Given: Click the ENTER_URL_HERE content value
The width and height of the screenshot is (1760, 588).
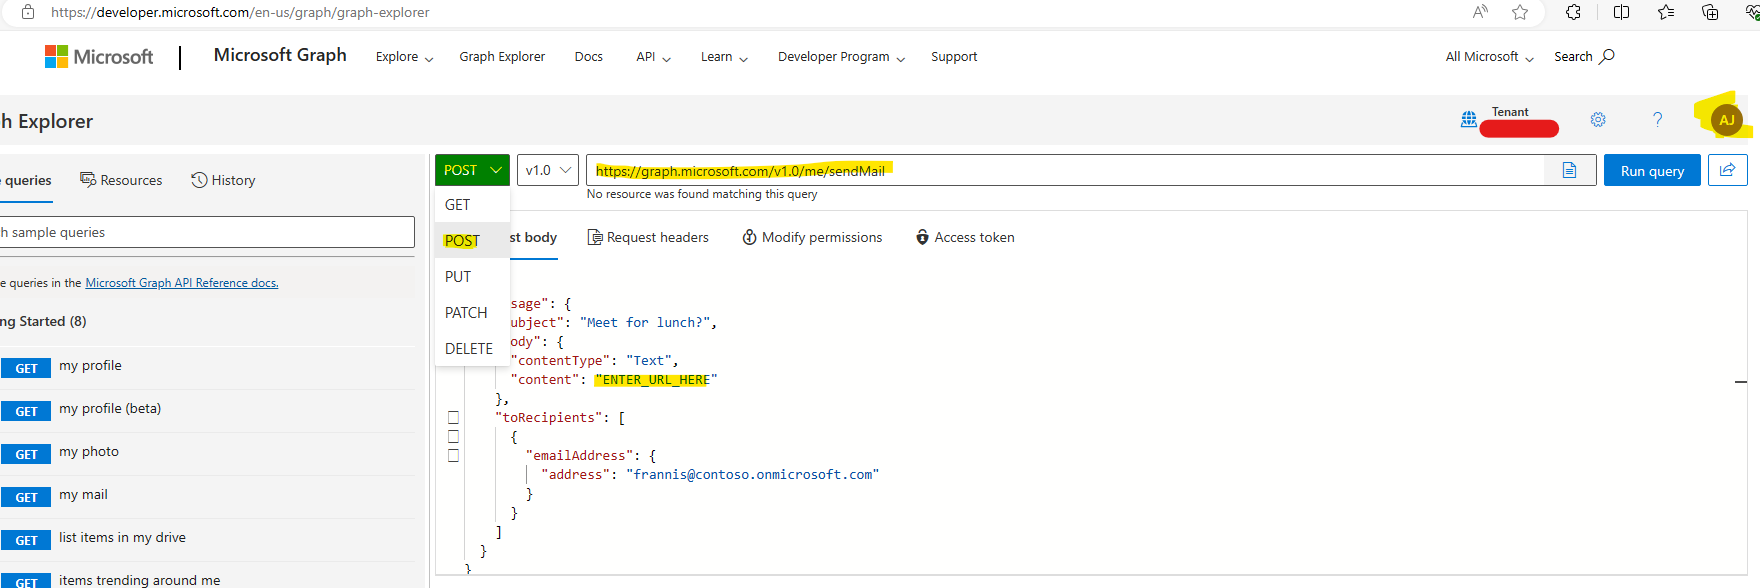Looking at the screenshot, I should (x=656, y=380).
